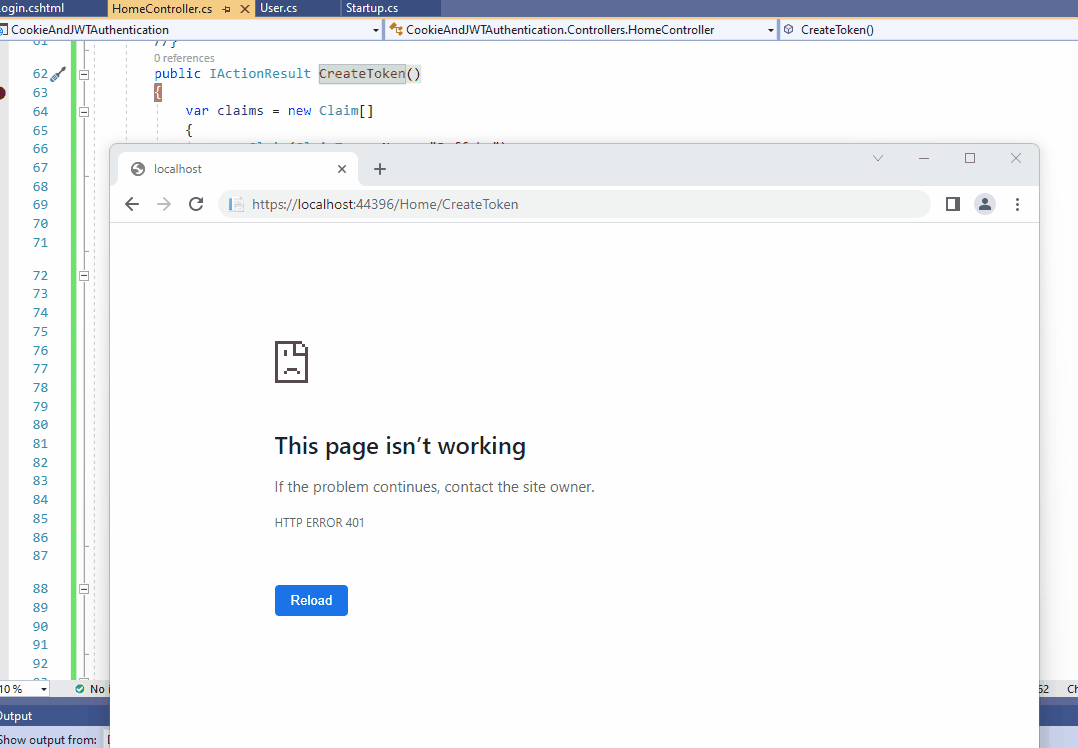Reload page with the refresh icon
This screenshot has width=1078, height=748.
click(196, 204)
